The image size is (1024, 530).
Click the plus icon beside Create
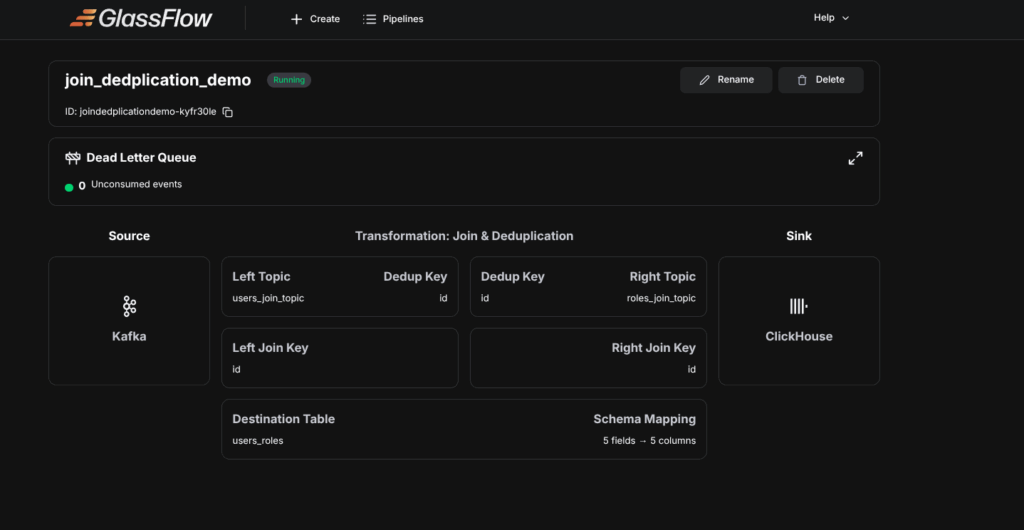coord(296,19)
